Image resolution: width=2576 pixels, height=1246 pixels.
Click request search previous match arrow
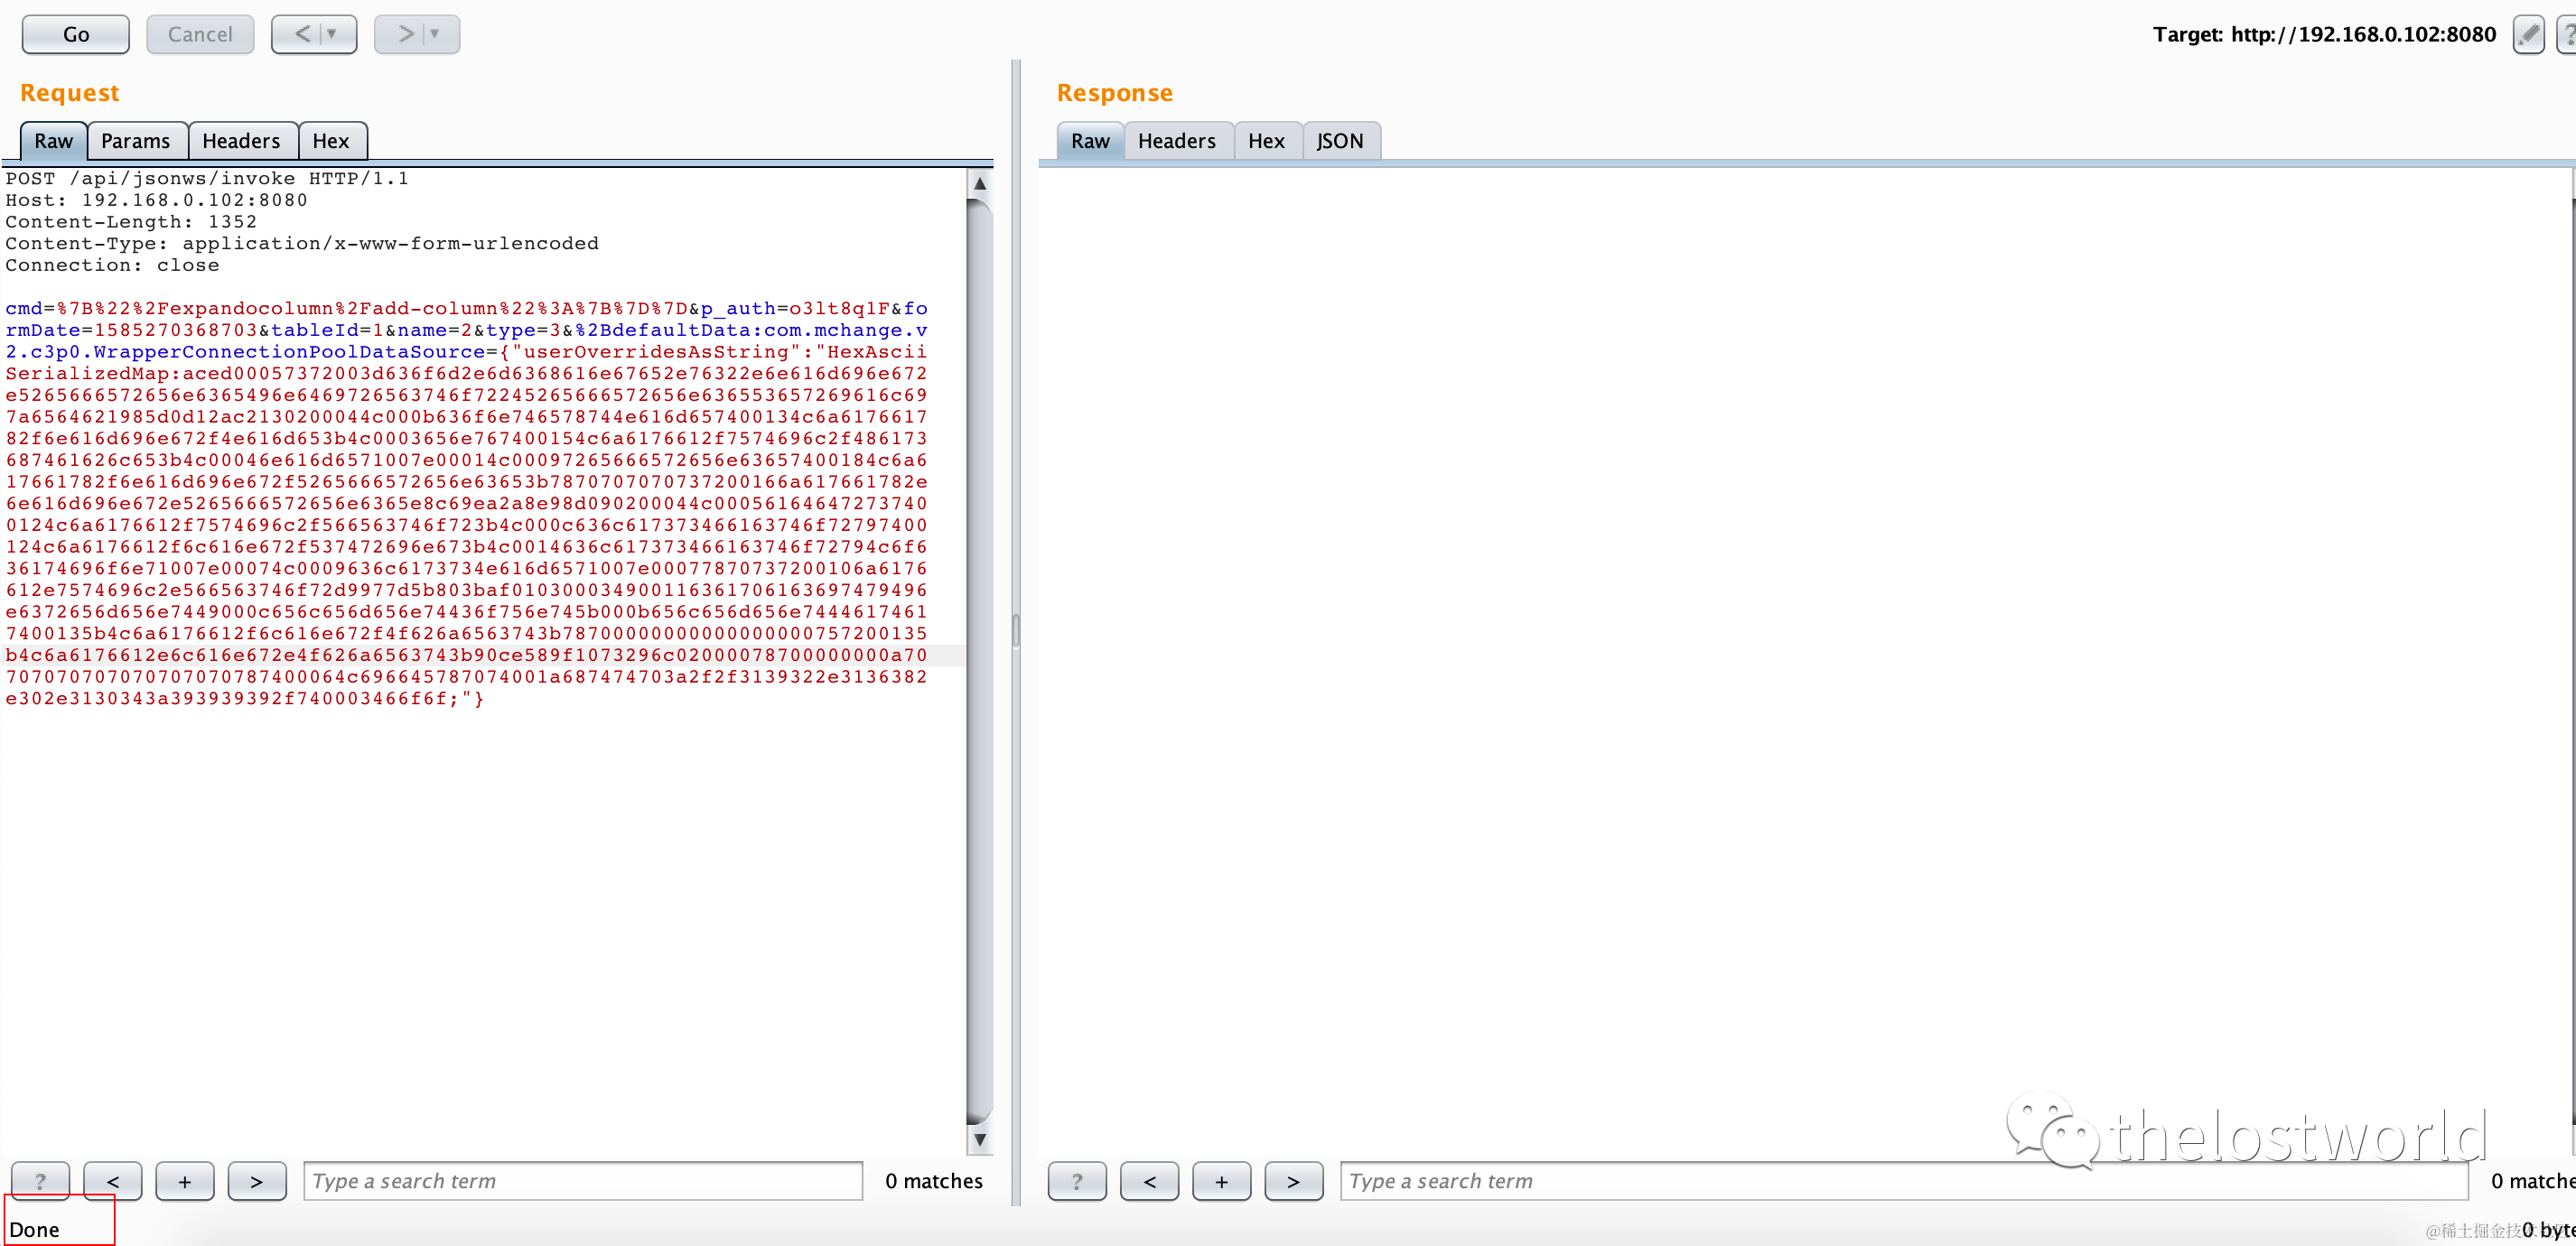click(113, 1181)
